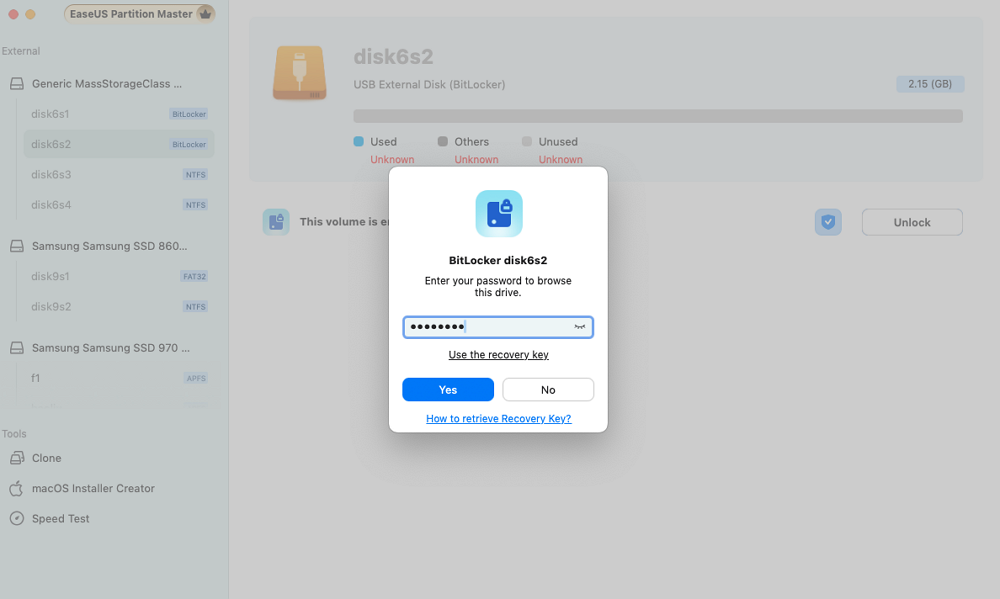The height and width of the screenshot is (599, 1000).
Task: Click the blue shield icon beside Unlock
Action: coord(828,222)
